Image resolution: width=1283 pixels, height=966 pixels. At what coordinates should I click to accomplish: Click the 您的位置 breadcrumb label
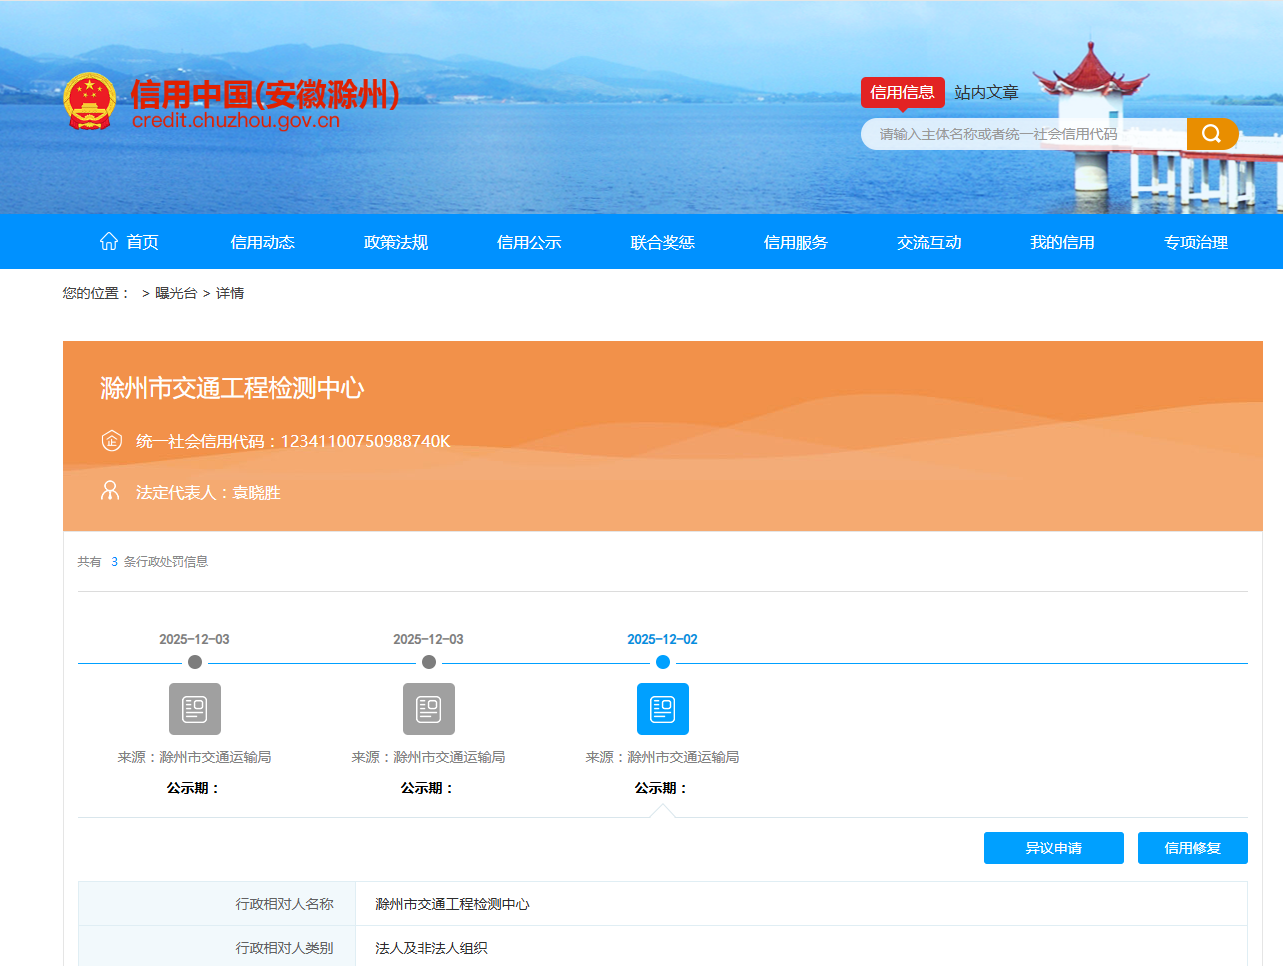click(x=96, y=293)
